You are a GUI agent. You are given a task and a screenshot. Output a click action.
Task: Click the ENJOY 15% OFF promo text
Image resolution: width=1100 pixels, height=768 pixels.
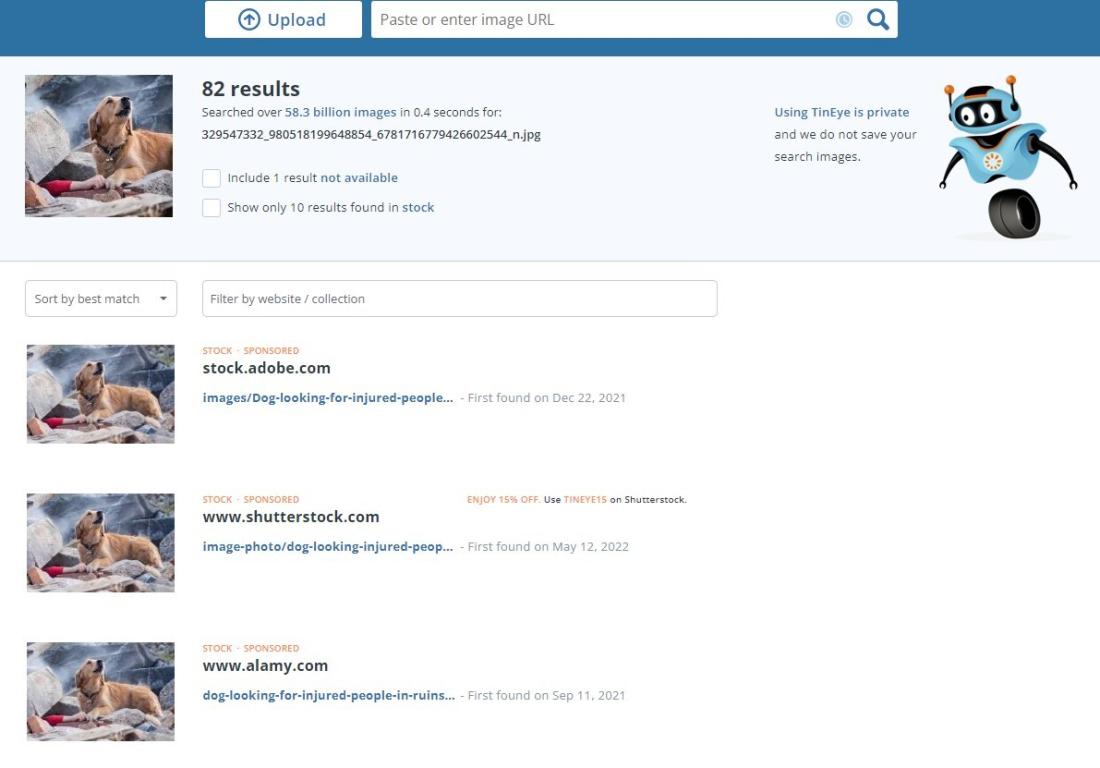[503, 500]
